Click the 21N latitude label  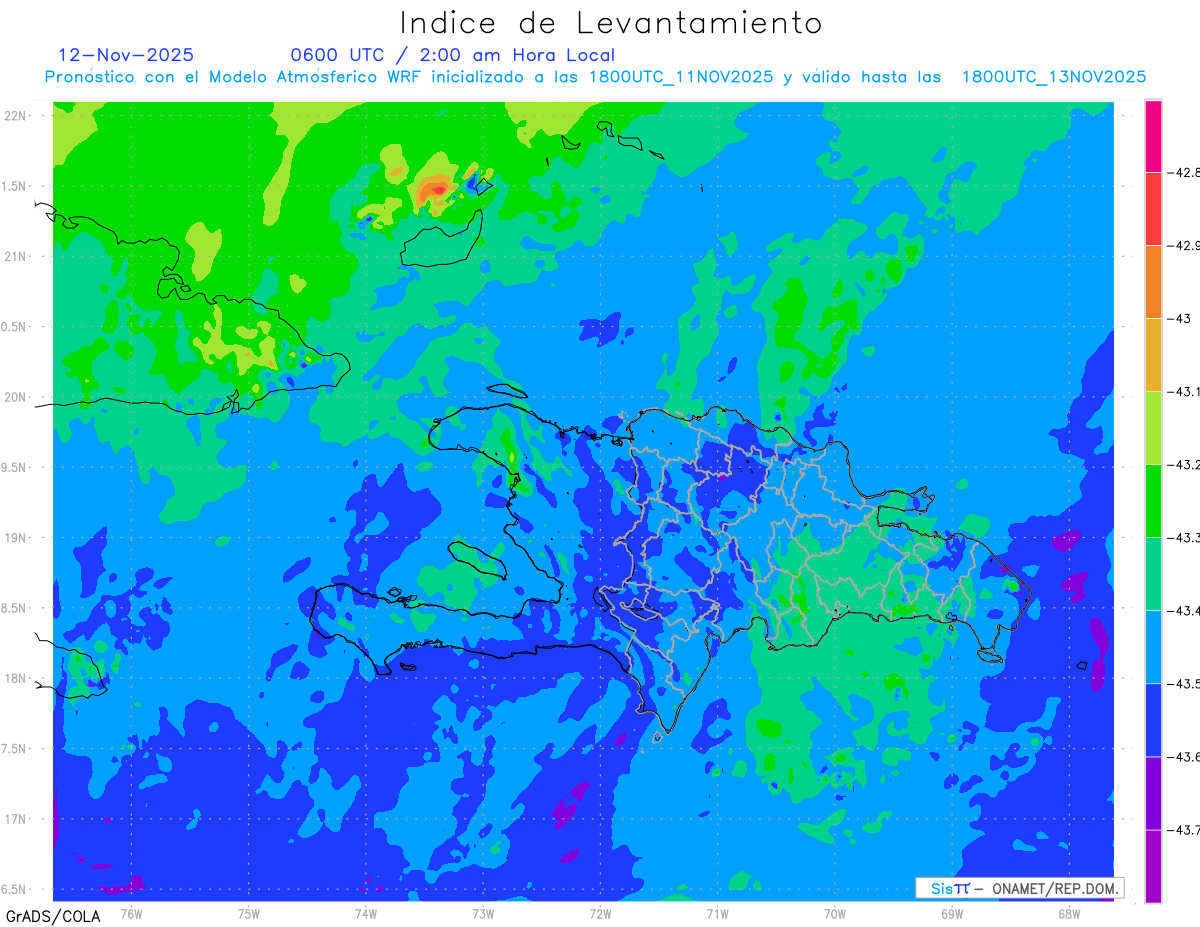[16, 257]
